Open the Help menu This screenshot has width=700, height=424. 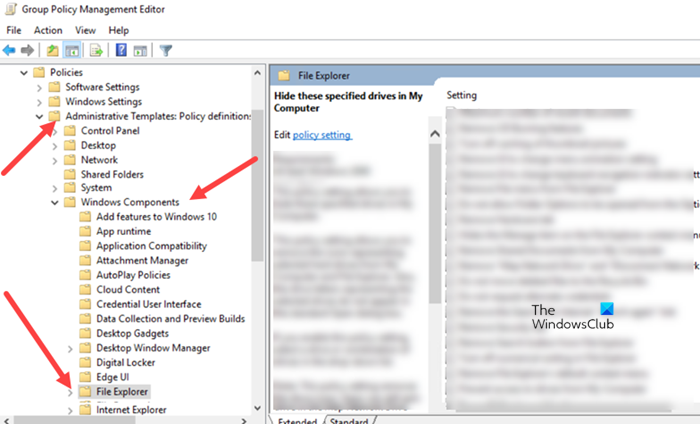[119, 30]
